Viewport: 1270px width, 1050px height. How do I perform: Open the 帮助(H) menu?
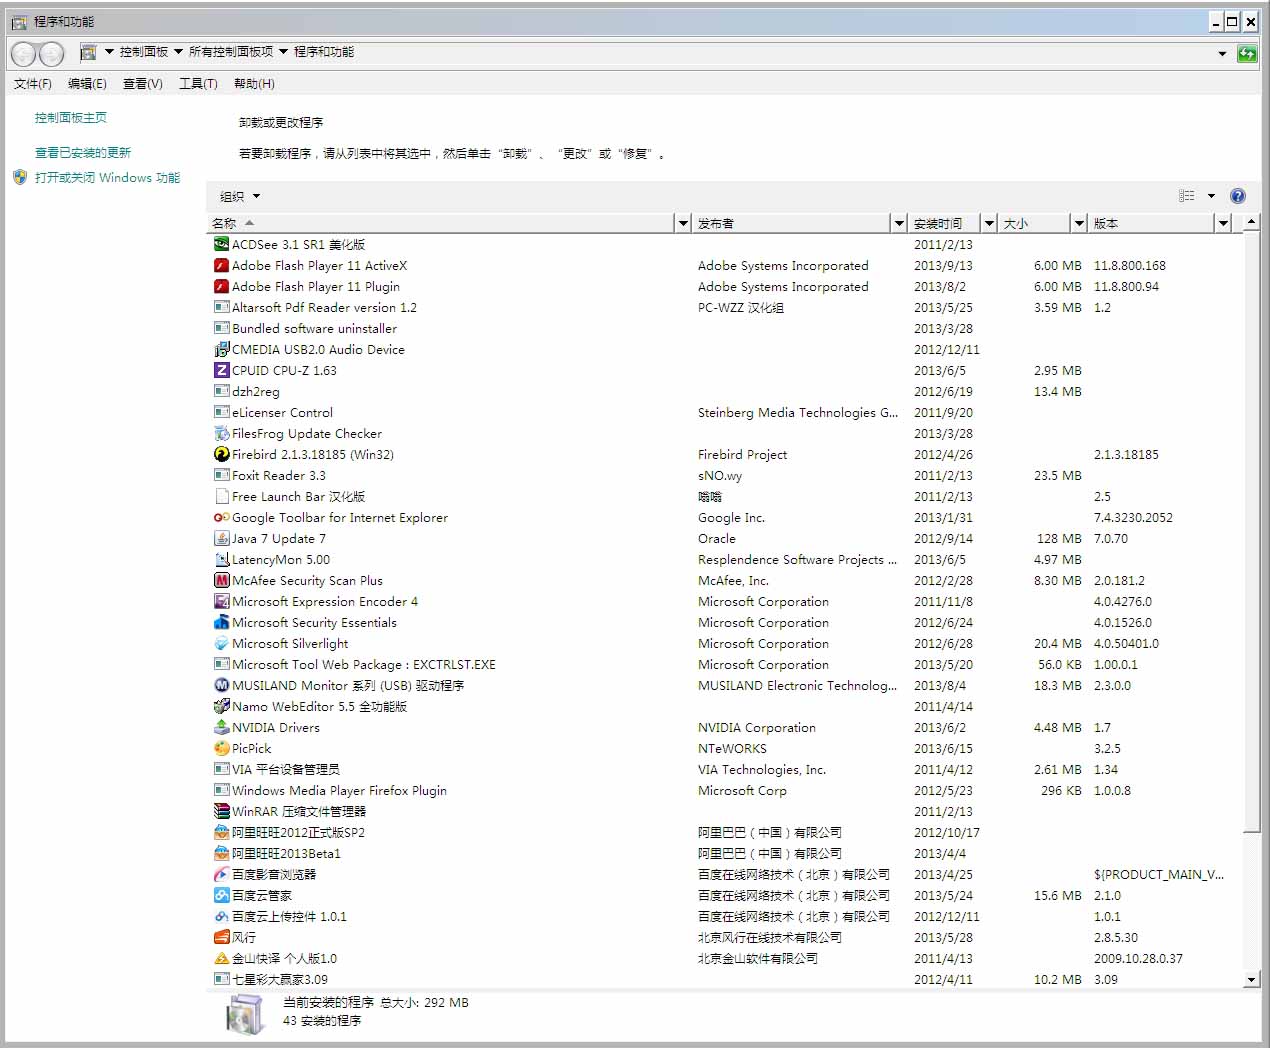(254, 84)
